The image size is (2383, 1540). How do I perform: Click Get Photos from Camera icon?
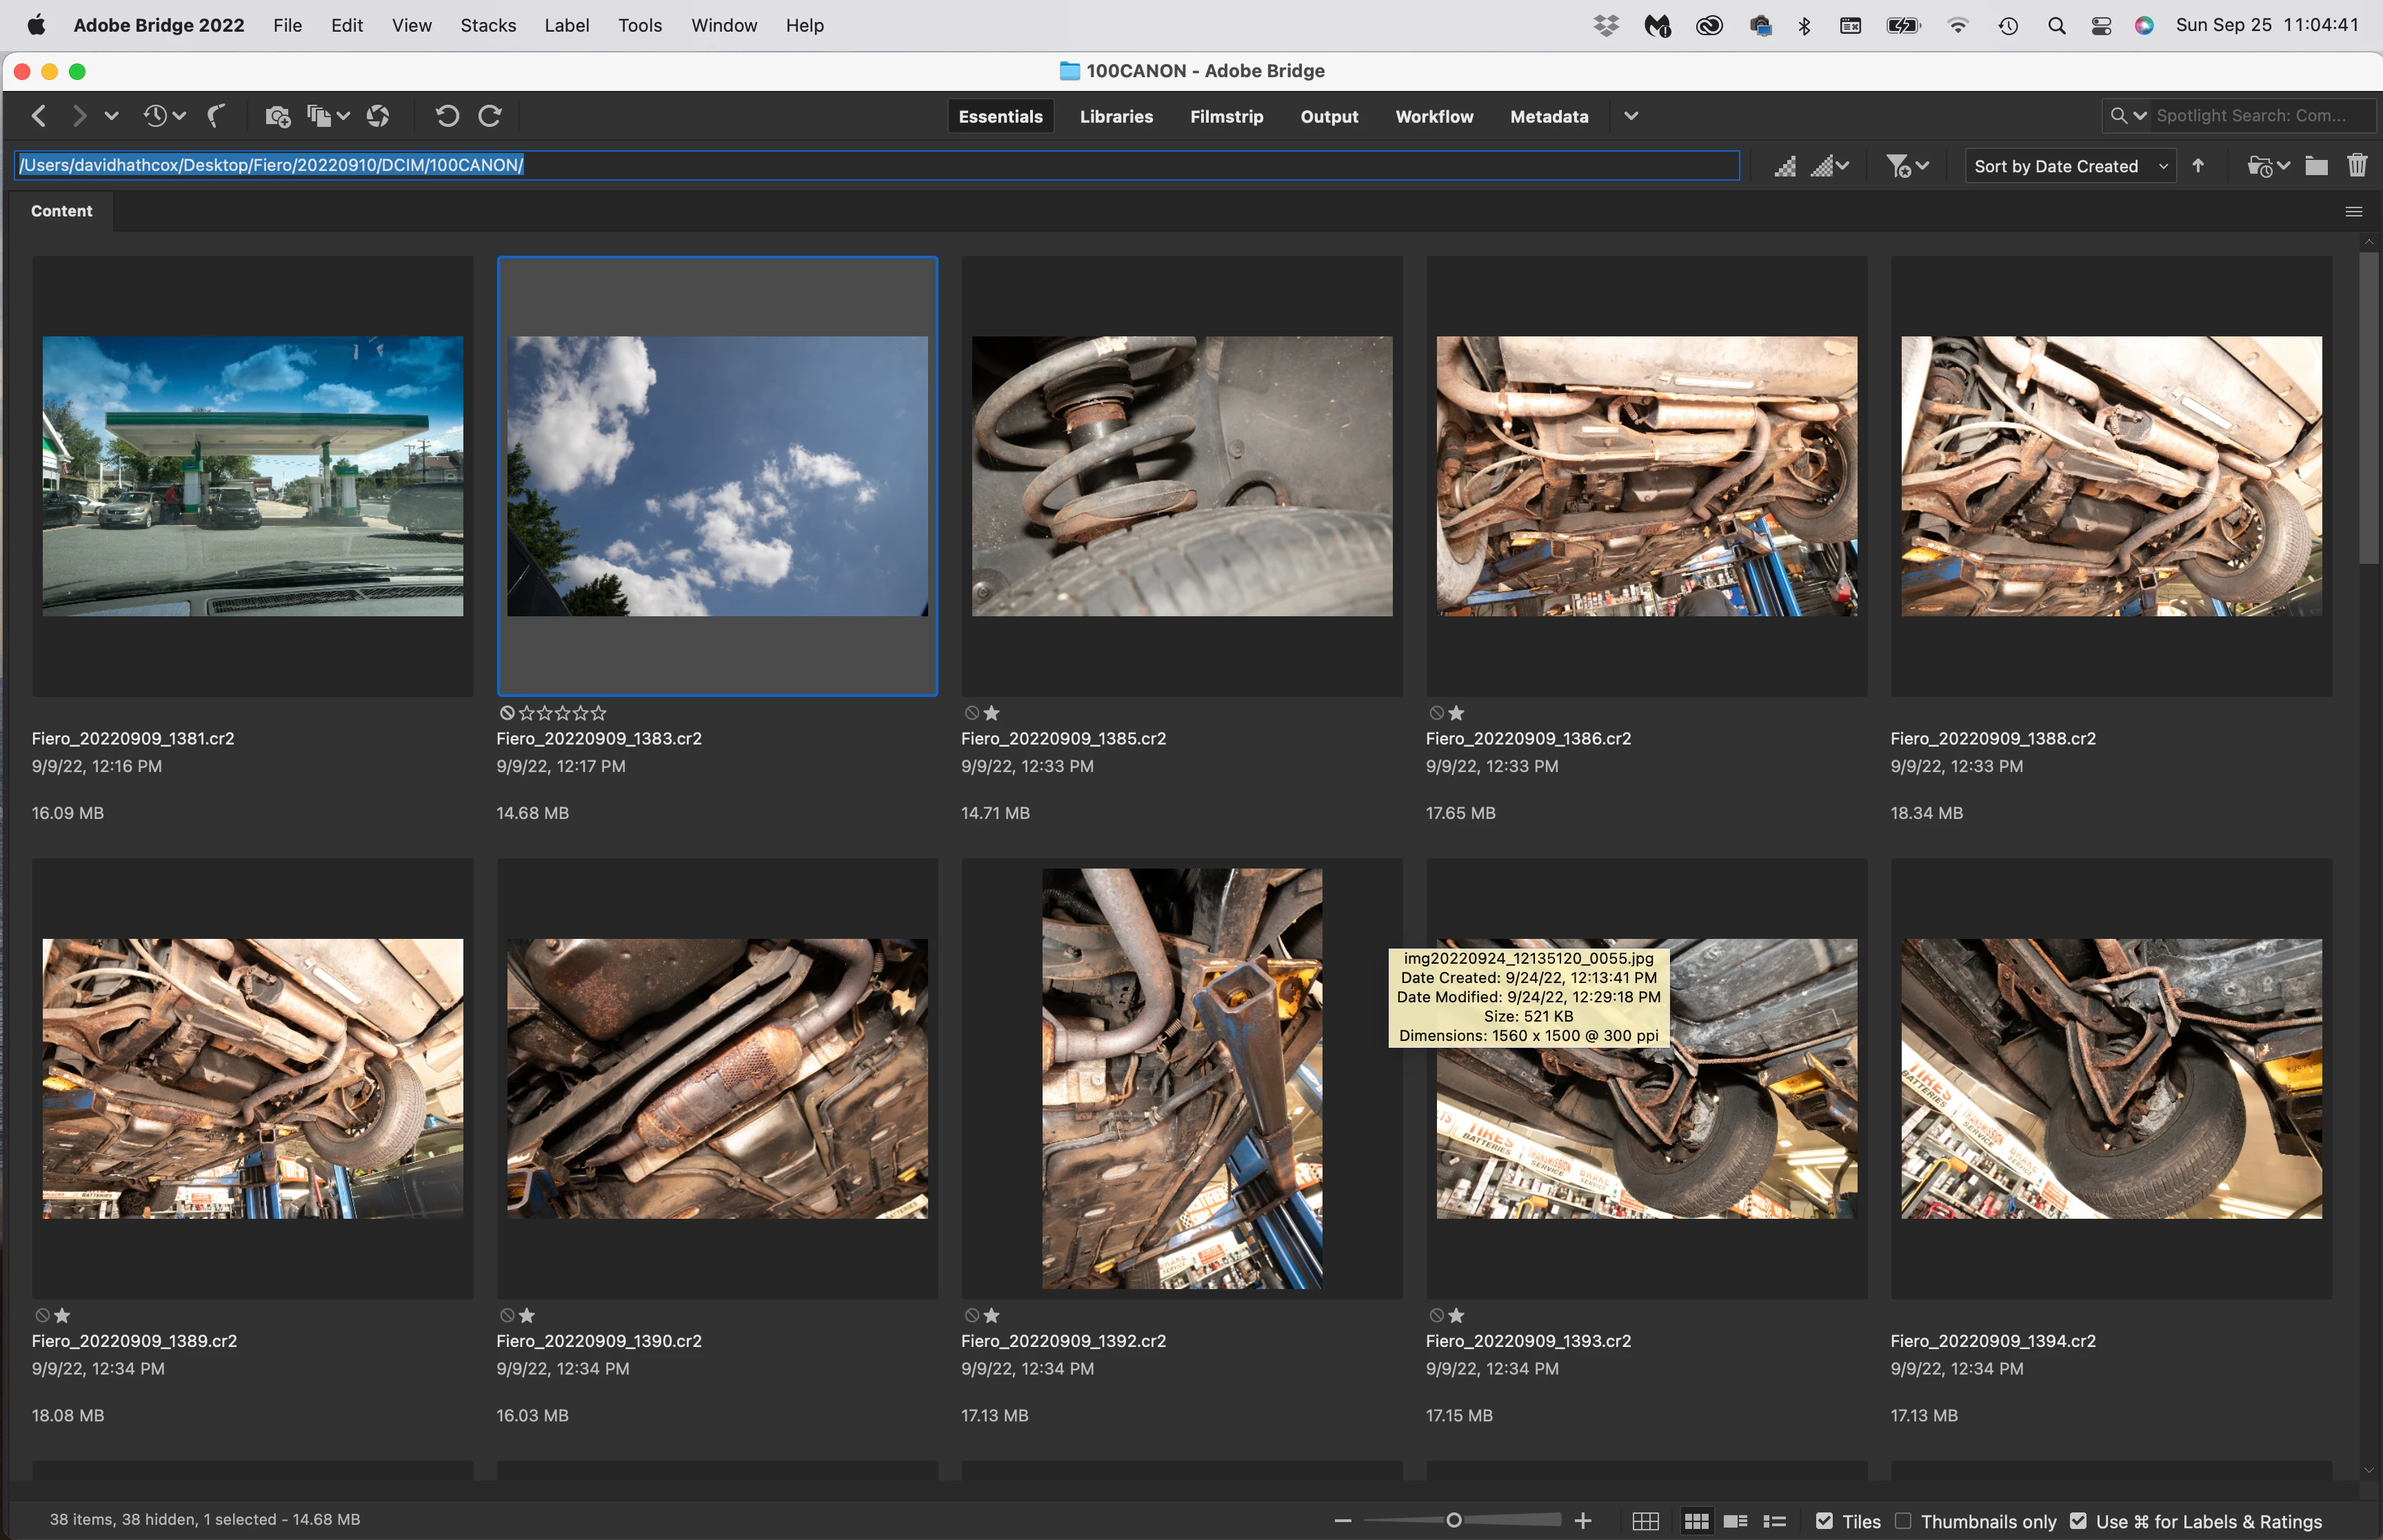click(277, 116)
